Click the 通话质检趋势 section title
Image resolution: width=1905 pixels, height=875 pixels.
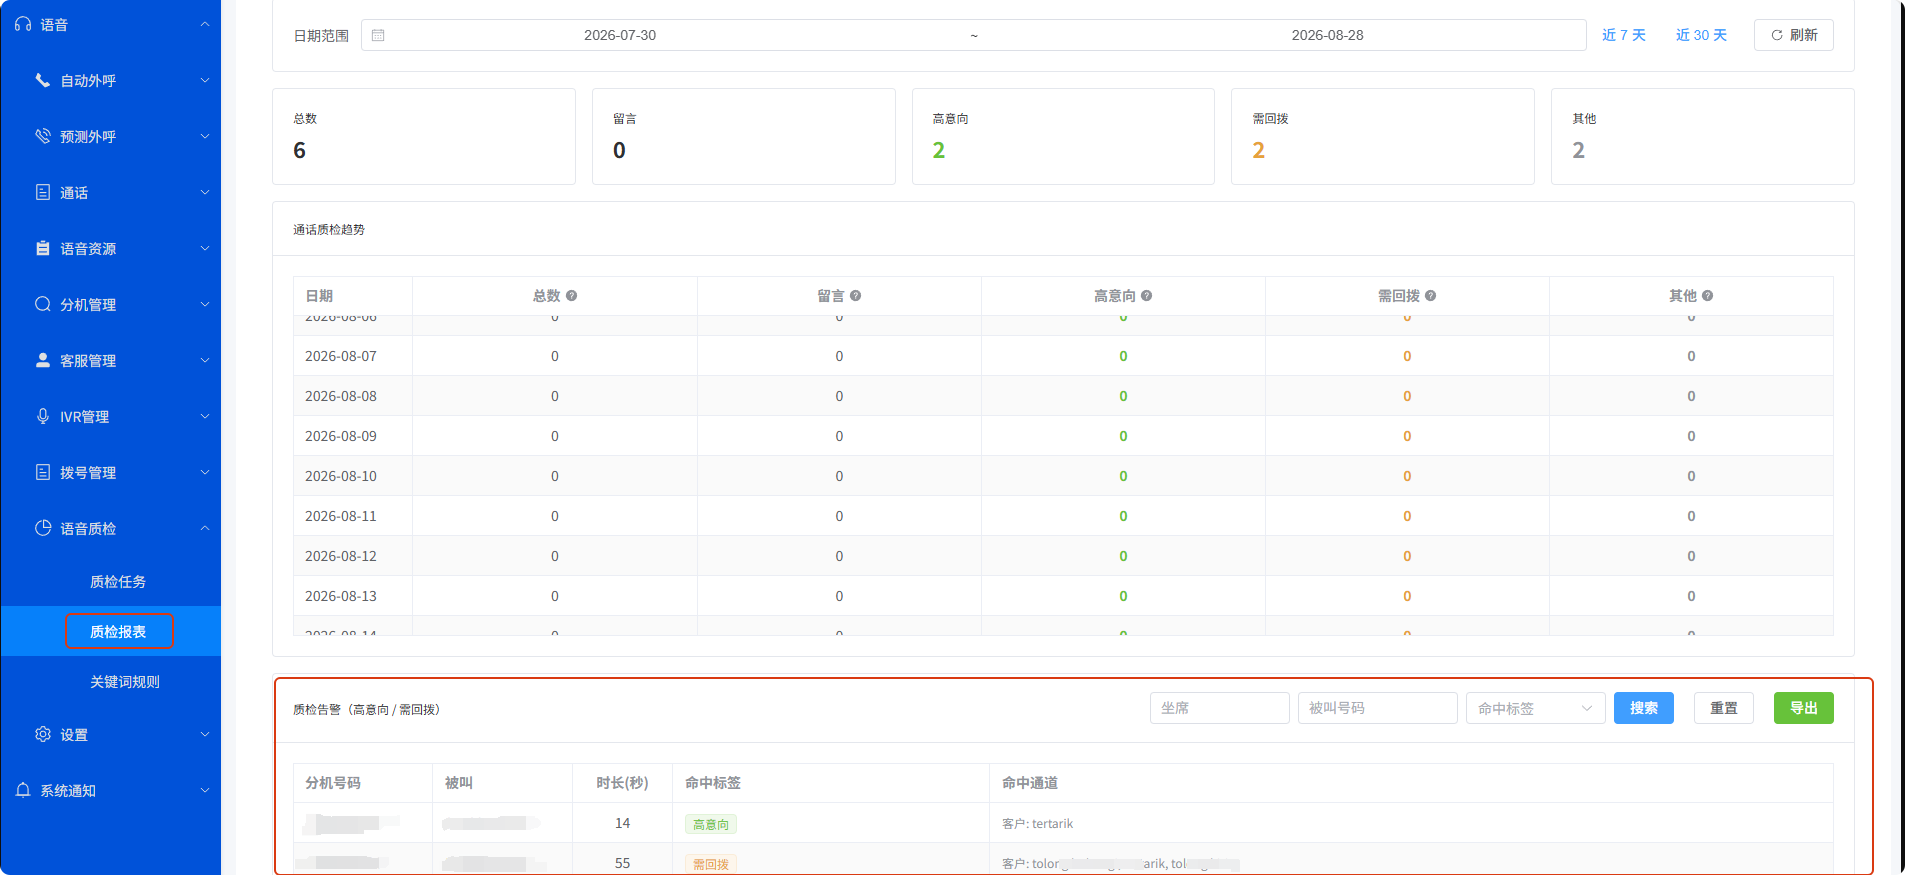pyautogui.click(x=329, y=230)
